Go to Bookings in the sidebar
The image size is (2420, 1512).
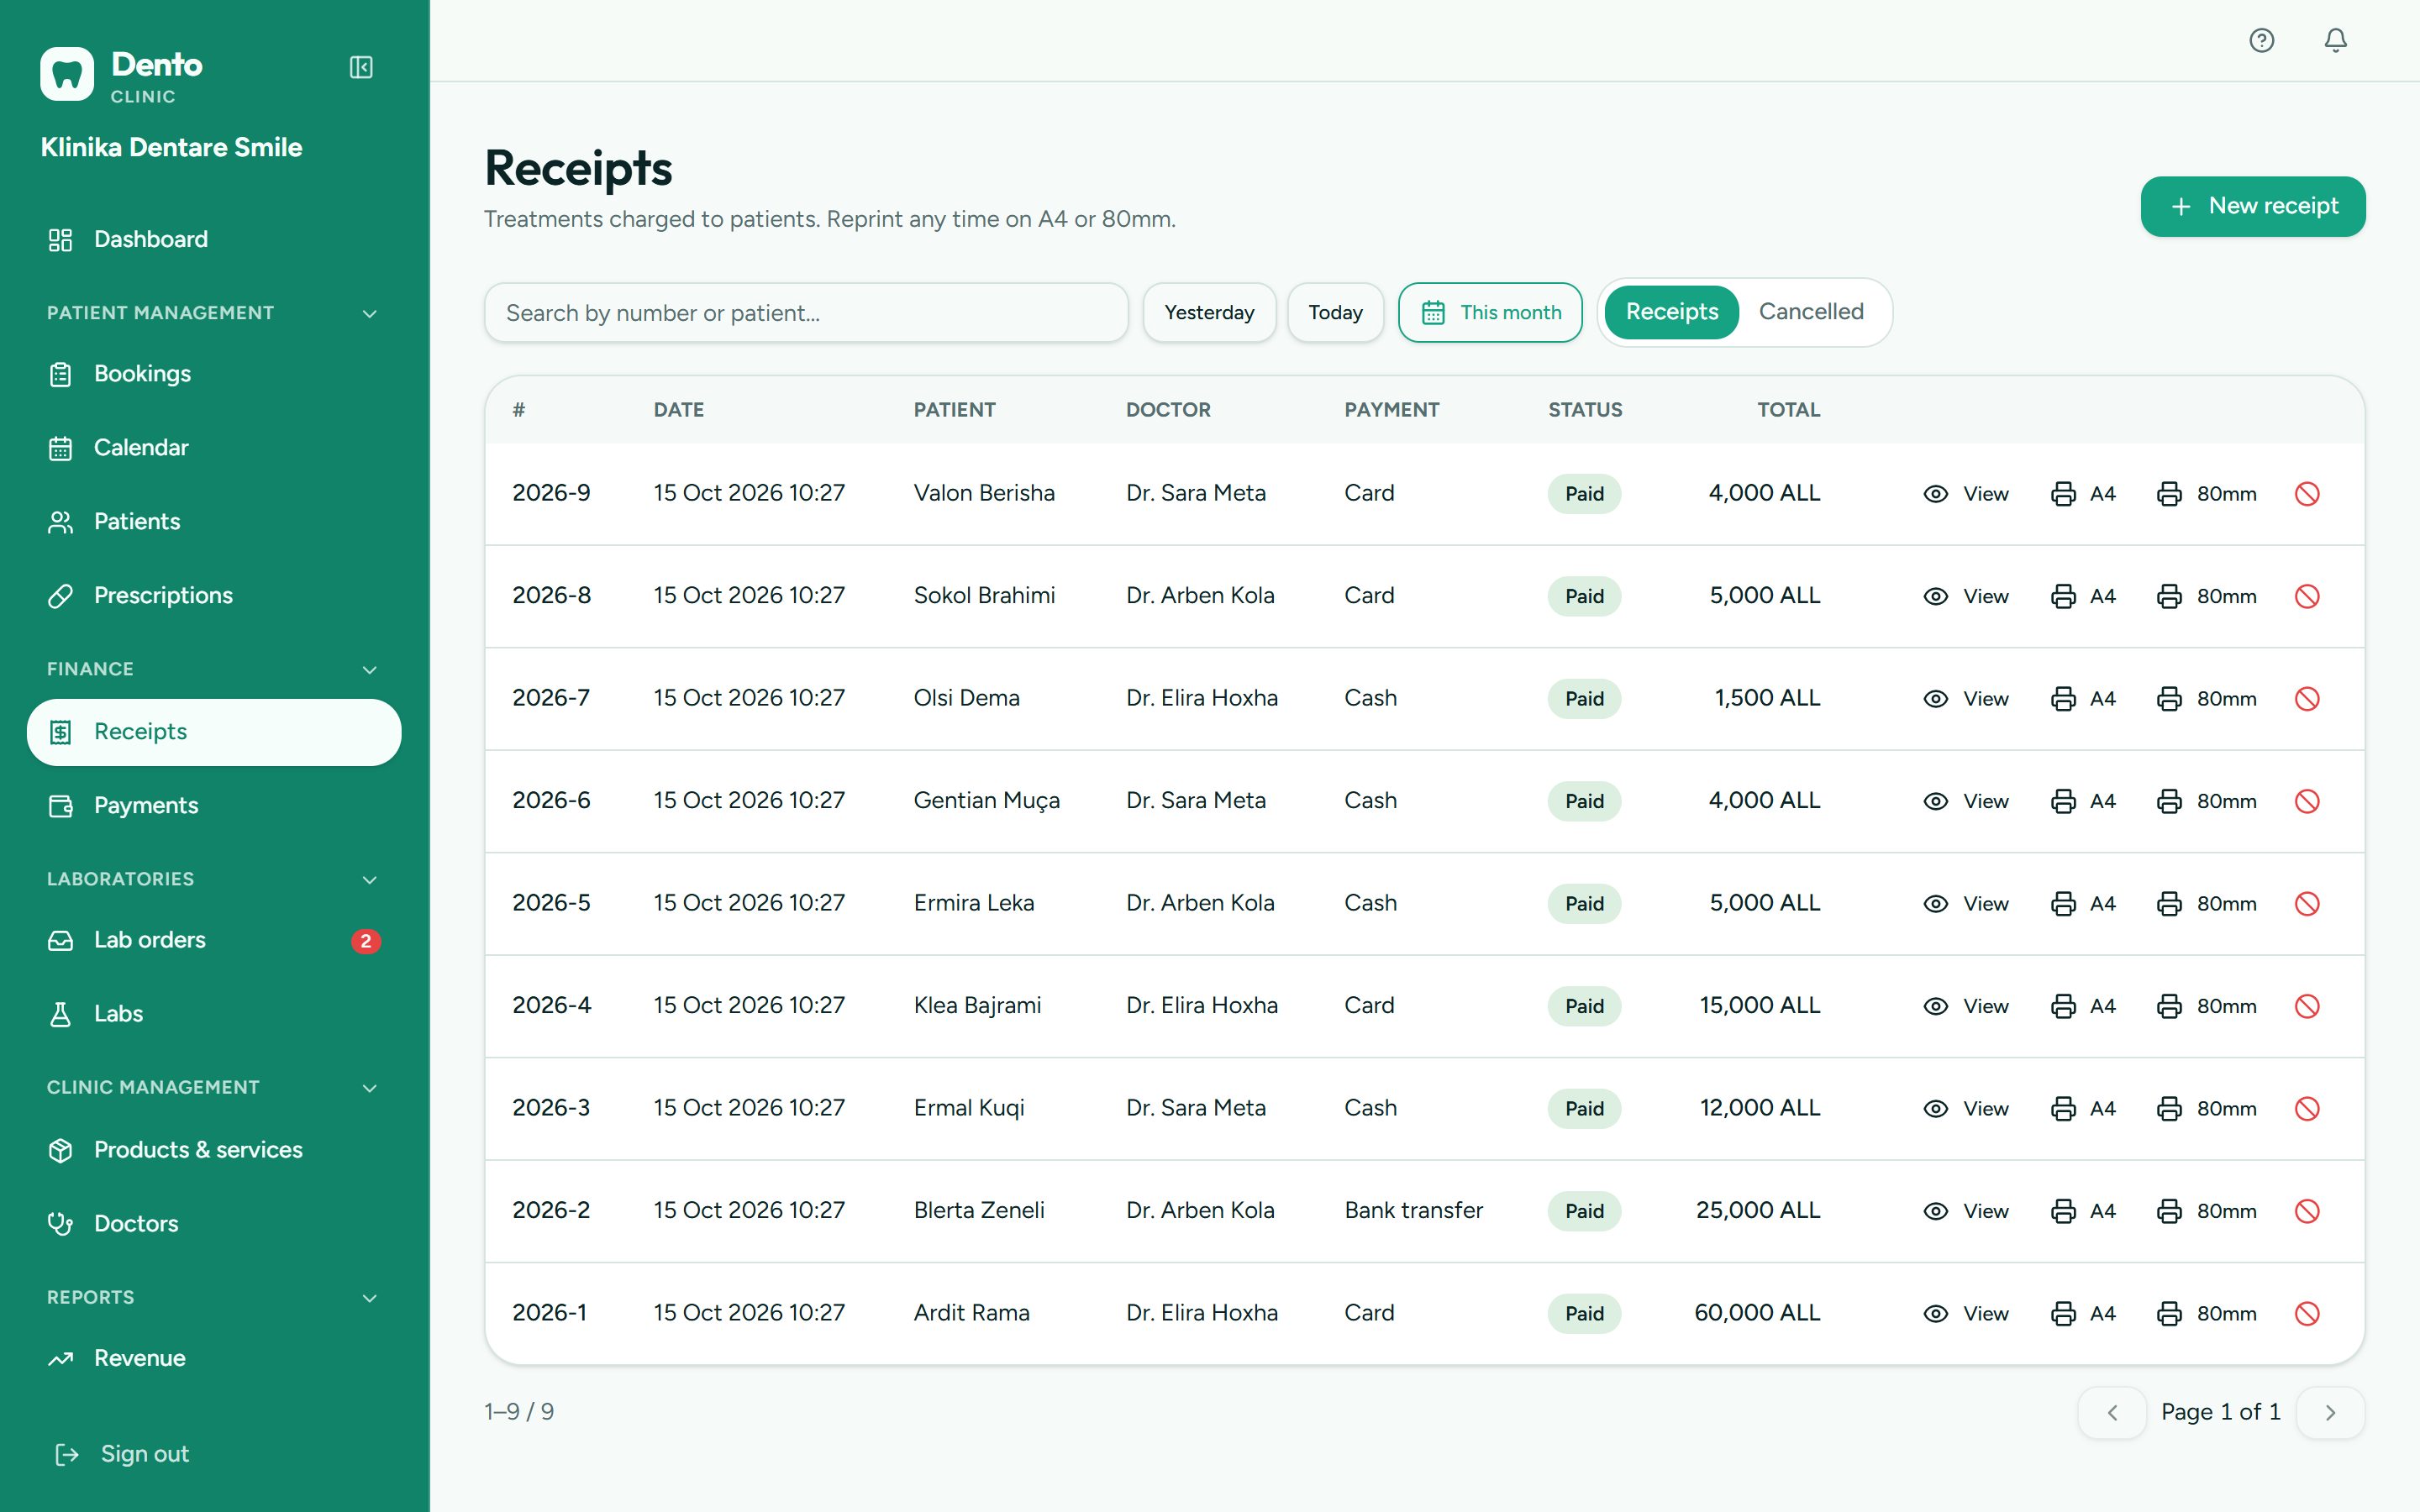(x=214, y=374)
